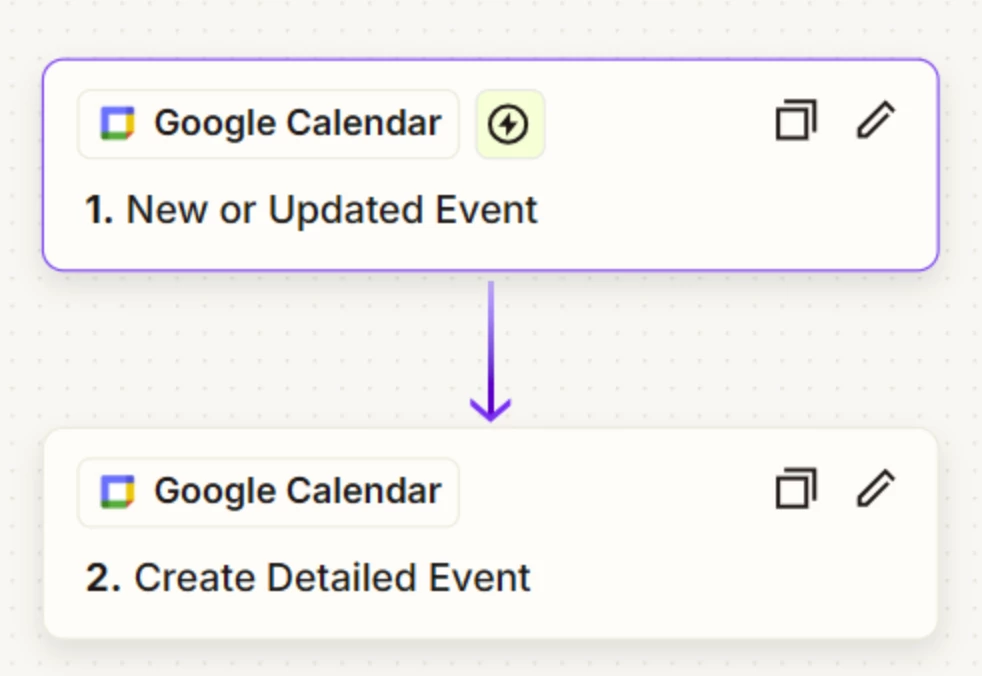Click the Create Detailed Event title
982x676 pixels.
(x=333, y=578)
